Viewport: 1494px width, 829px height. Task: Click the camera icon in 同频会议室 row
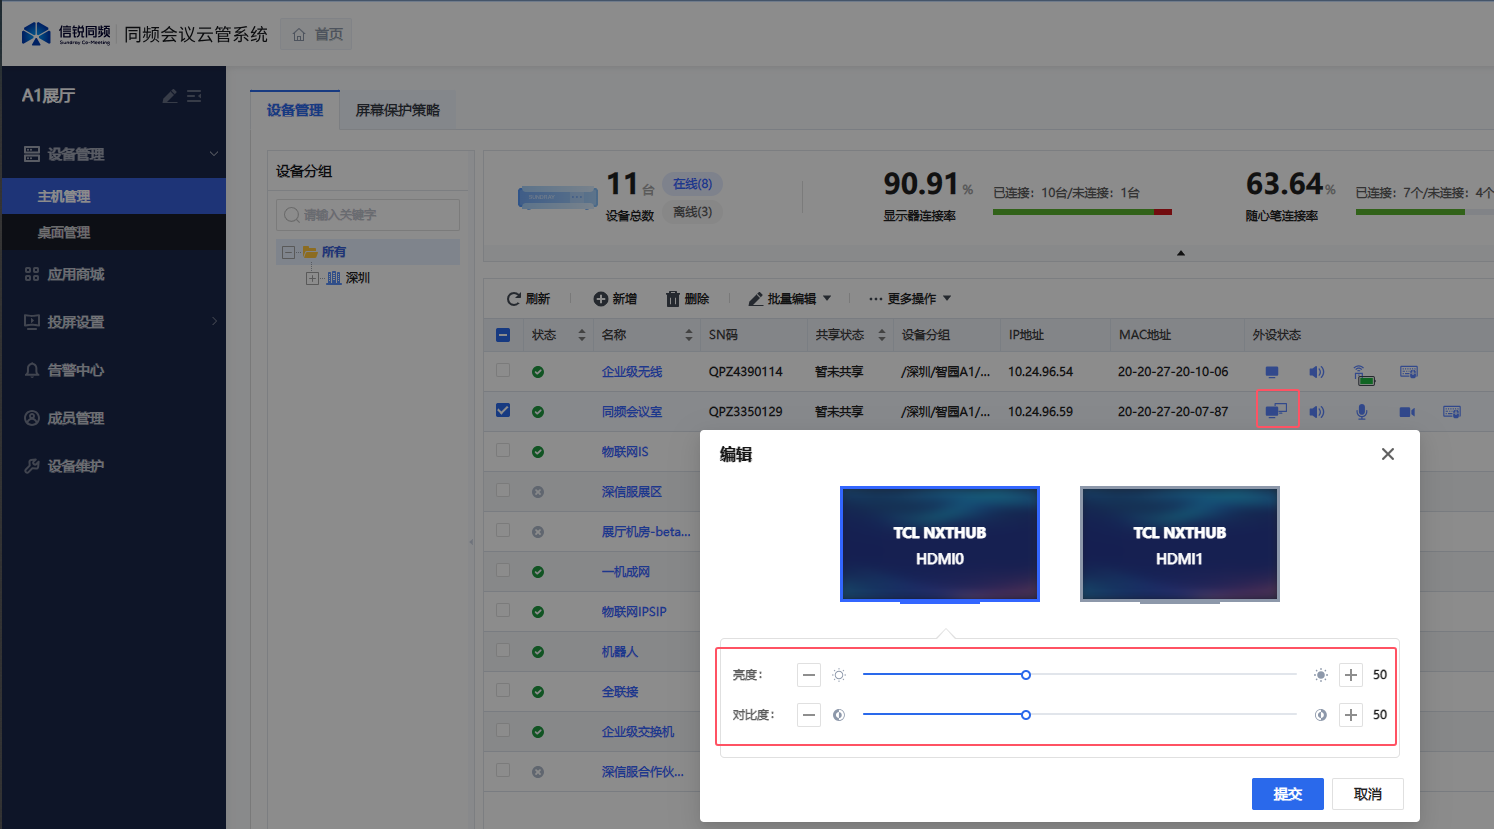[1407, 412]
